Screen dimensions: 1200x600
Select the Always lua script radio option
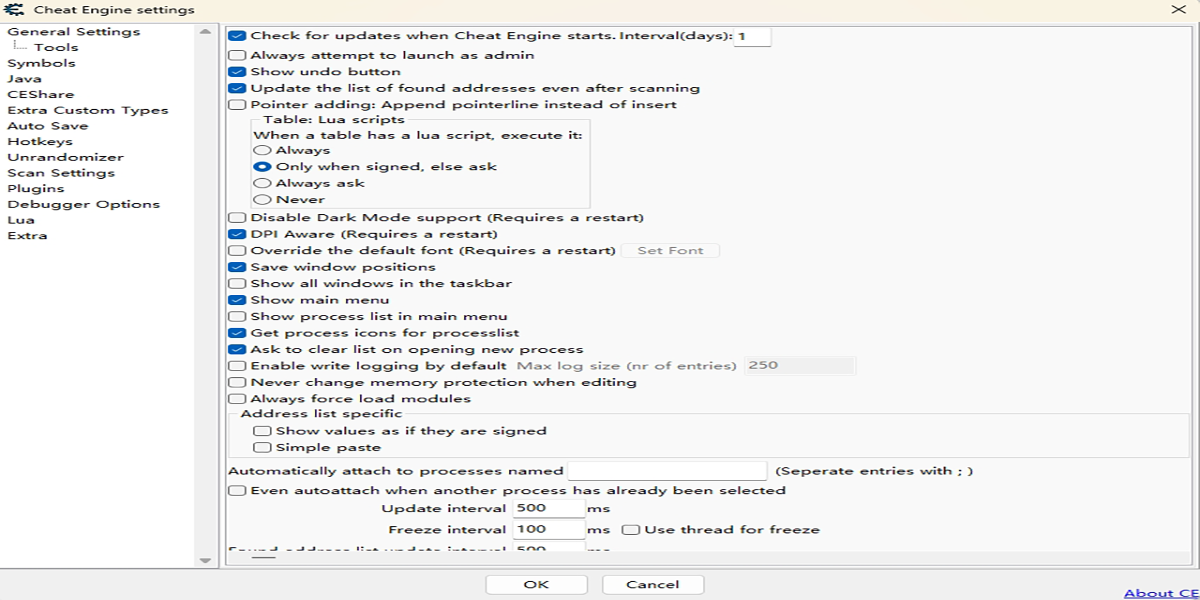pos(262,151)
